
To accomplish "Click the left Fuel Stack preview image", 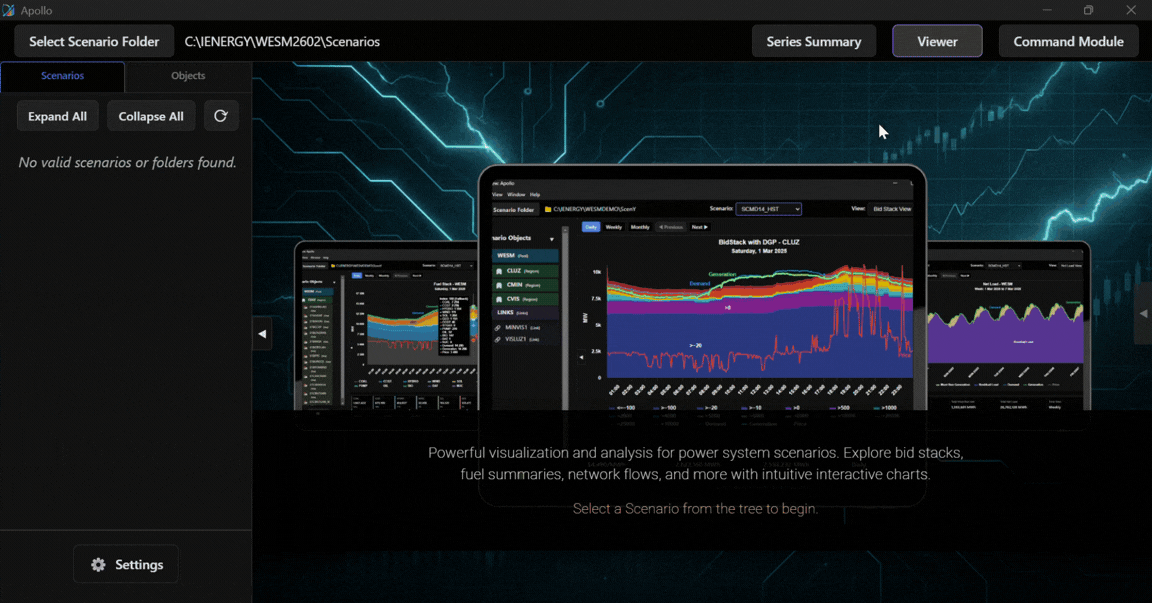I will 385,325.
